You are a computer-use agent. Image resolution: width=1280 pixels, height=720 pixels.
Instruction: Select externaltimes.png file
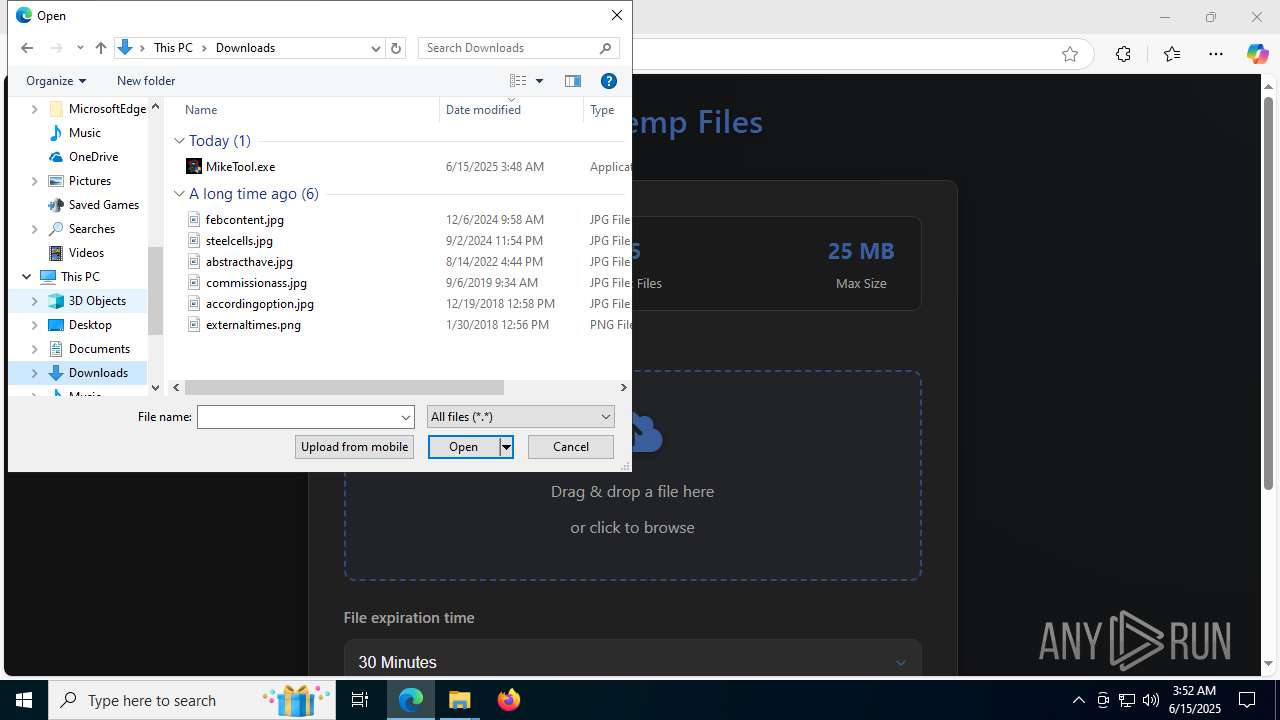(253, 325)
